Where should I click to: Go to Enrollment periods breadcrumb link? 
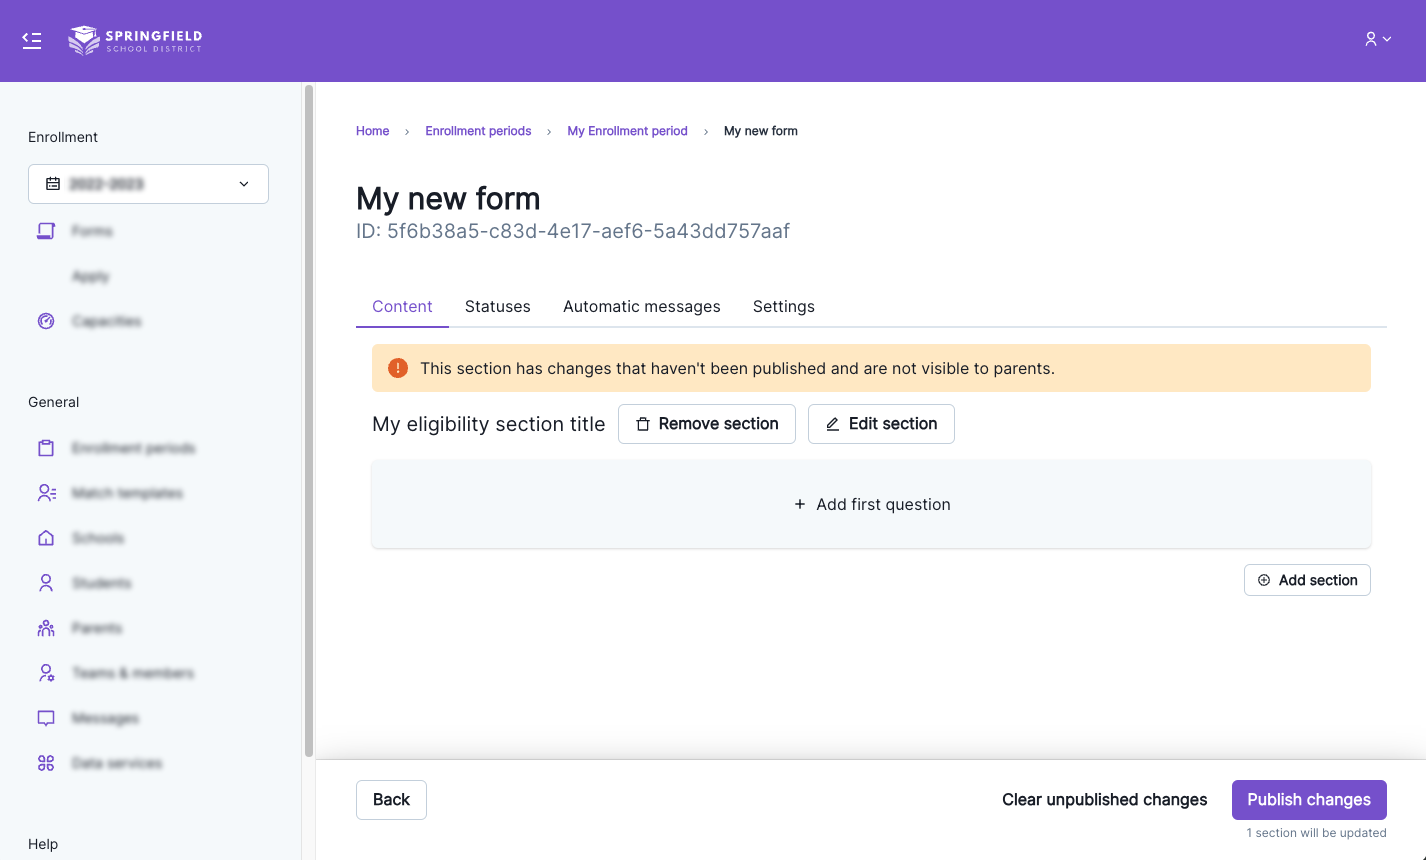point(478,131)
